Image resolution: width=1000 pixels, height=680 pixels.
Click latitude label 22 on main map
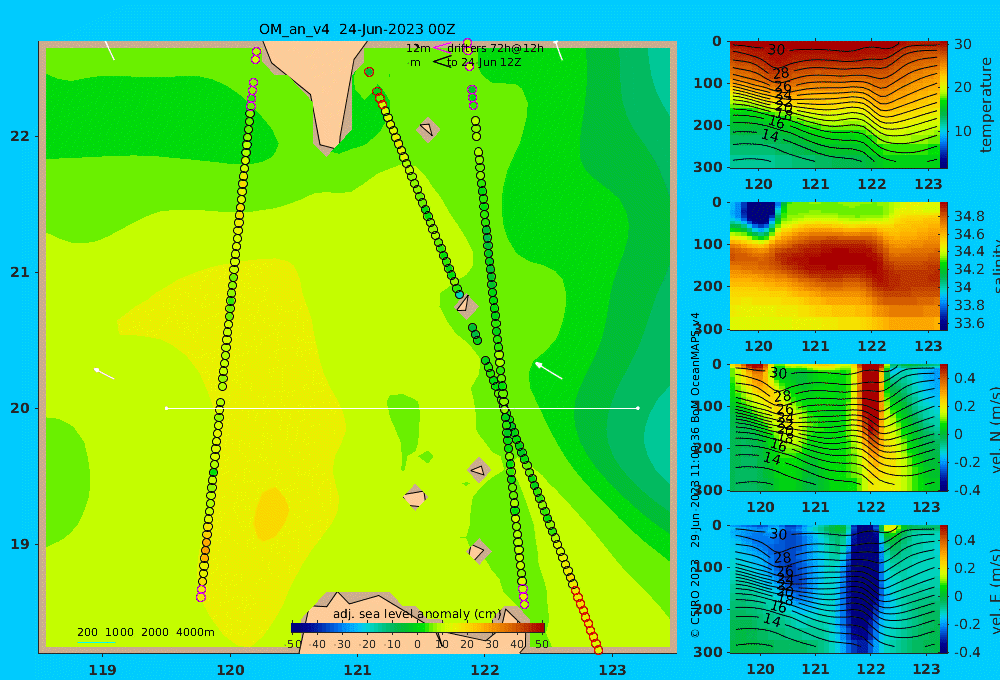coord(20,136)
